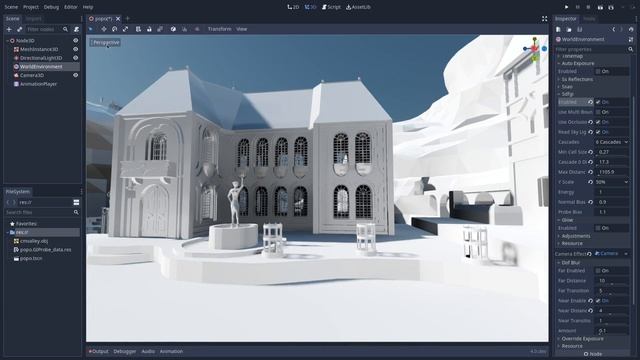Viewport: 640px width, 360px height.
Task: Click the viewport orientation gizmo
Action: (x=535, y=49)
